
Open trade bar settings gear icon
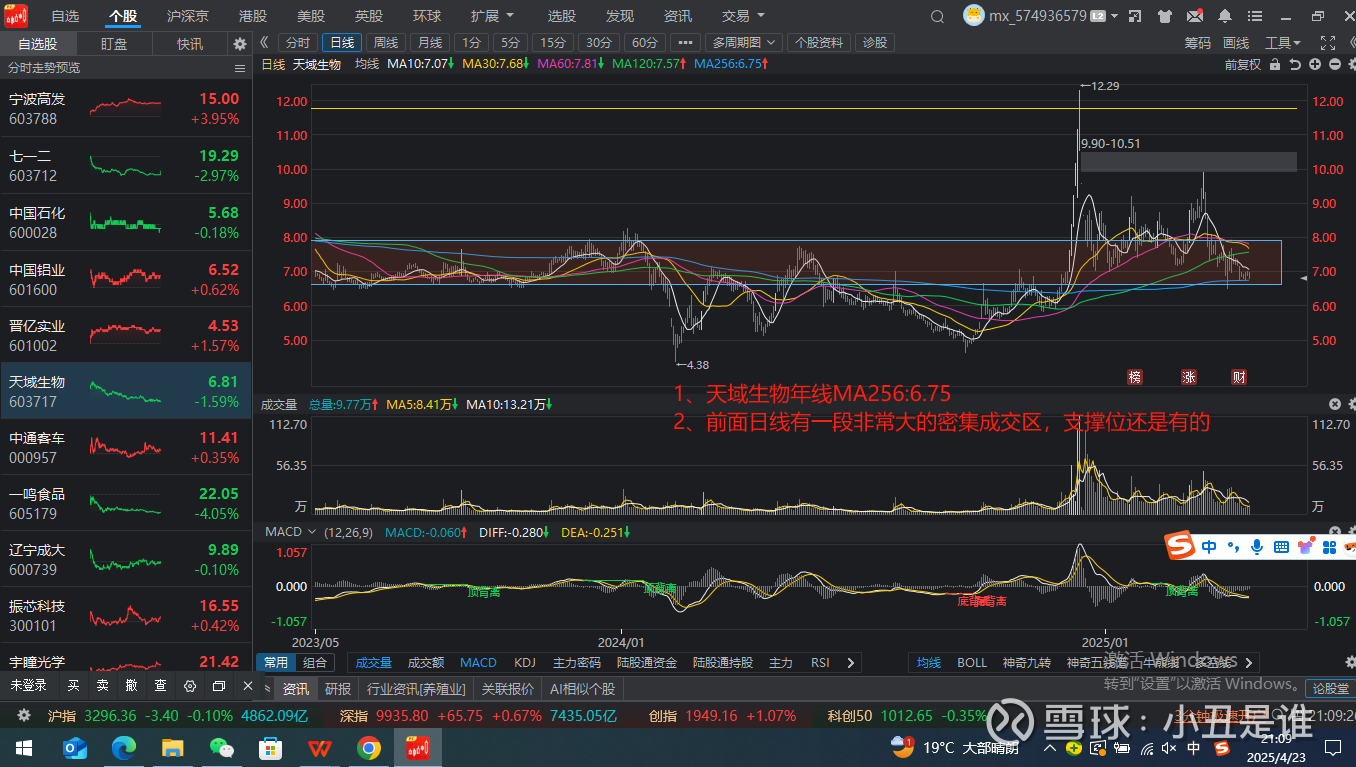pyautogui.click(x=190, y=686)
